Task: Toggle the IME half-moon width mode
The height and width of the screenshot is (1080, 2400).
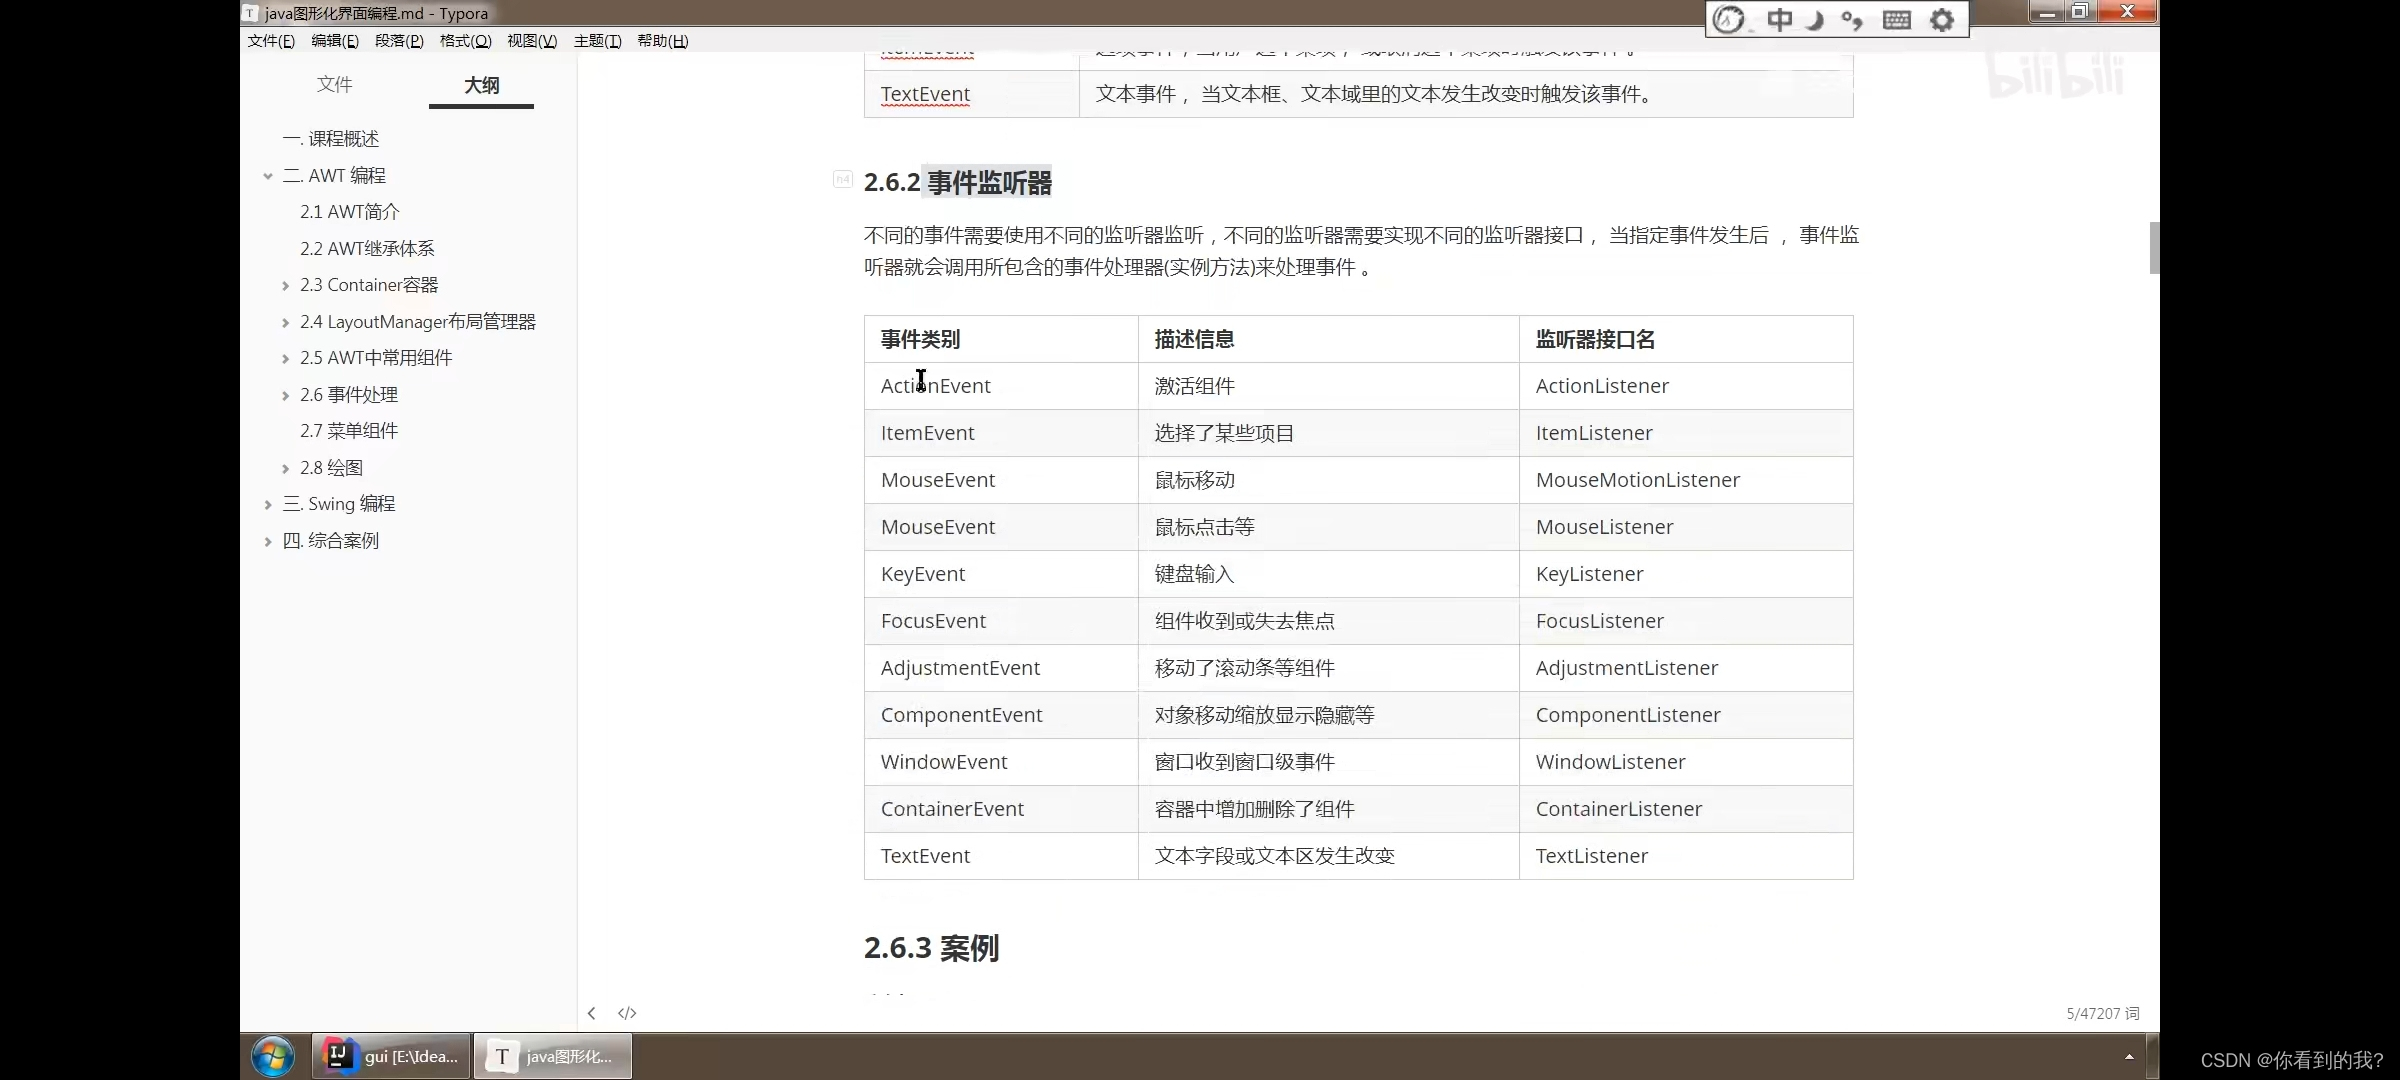Action: point(1817,20)
